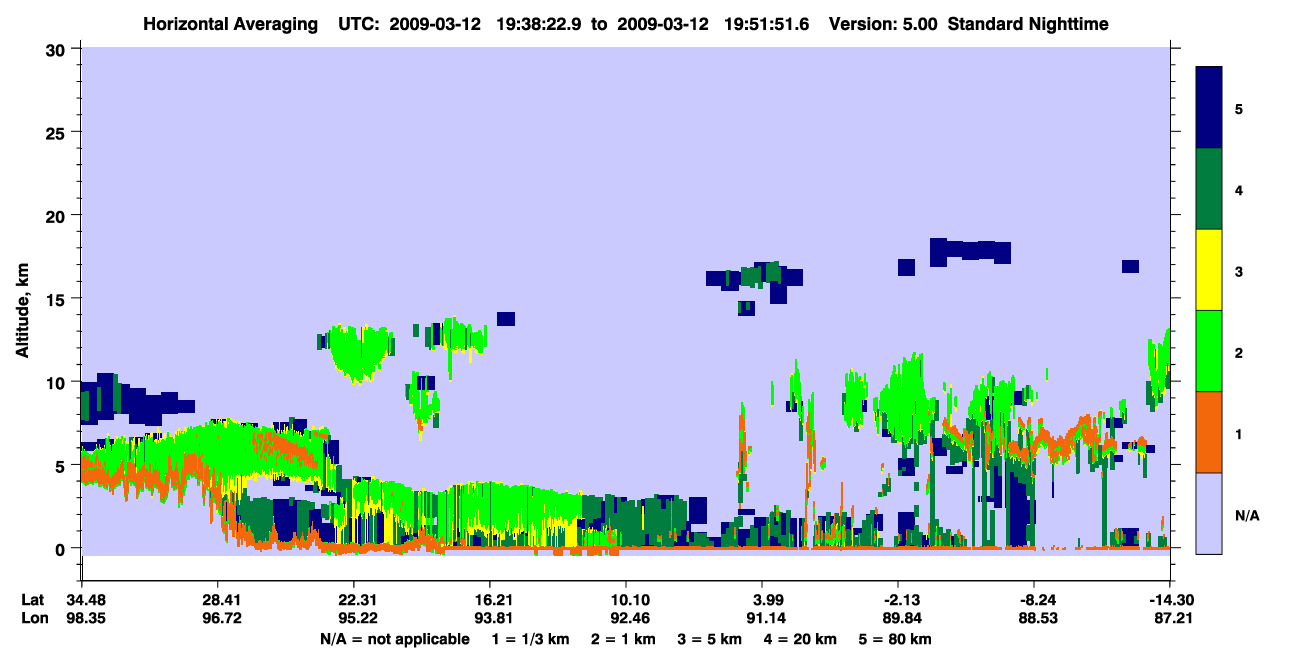Viewport: 1300px width, 667px height.
Task: Click the altitude tick label '10'
Action: coord(57,382)
